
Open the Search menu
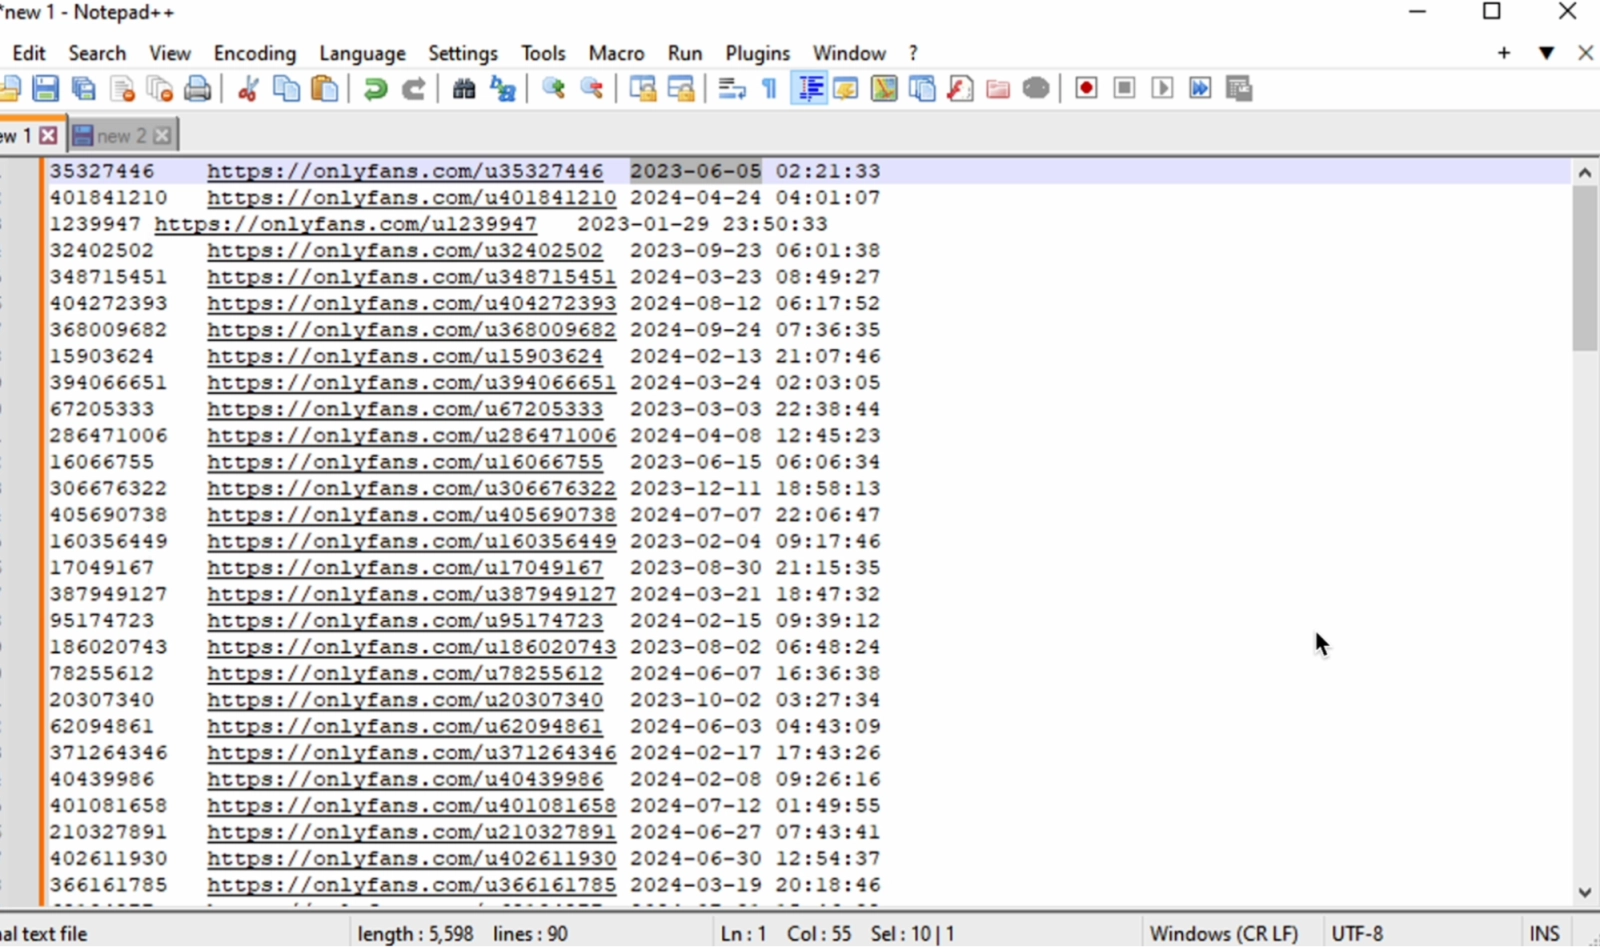97,53
